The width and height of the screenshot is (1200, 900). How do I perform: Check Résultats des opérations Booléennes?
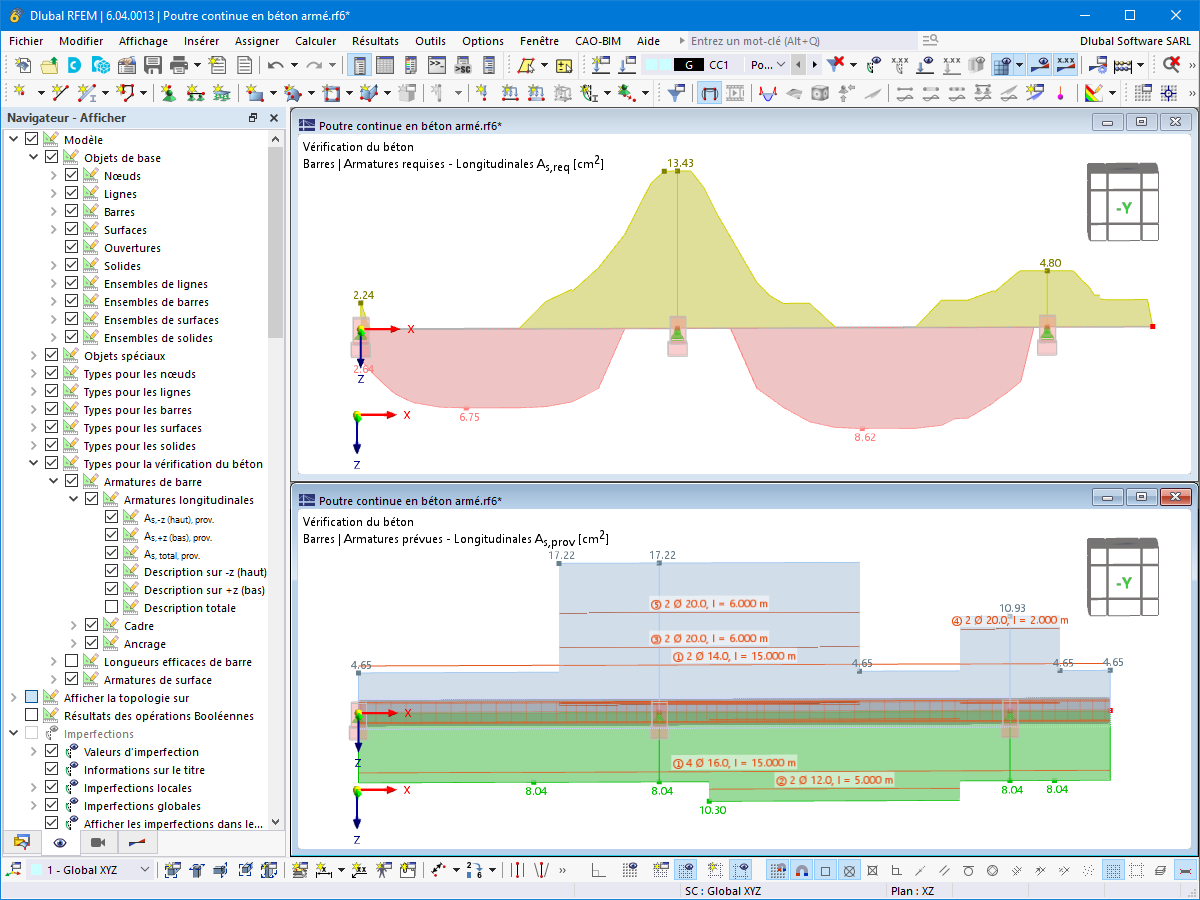coord(32,716)
